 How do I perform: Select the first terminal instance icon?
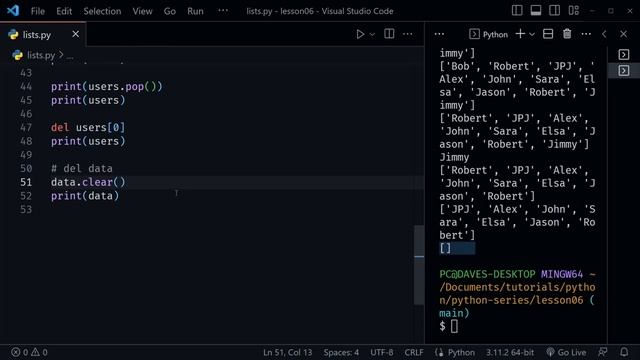[623, 54]
